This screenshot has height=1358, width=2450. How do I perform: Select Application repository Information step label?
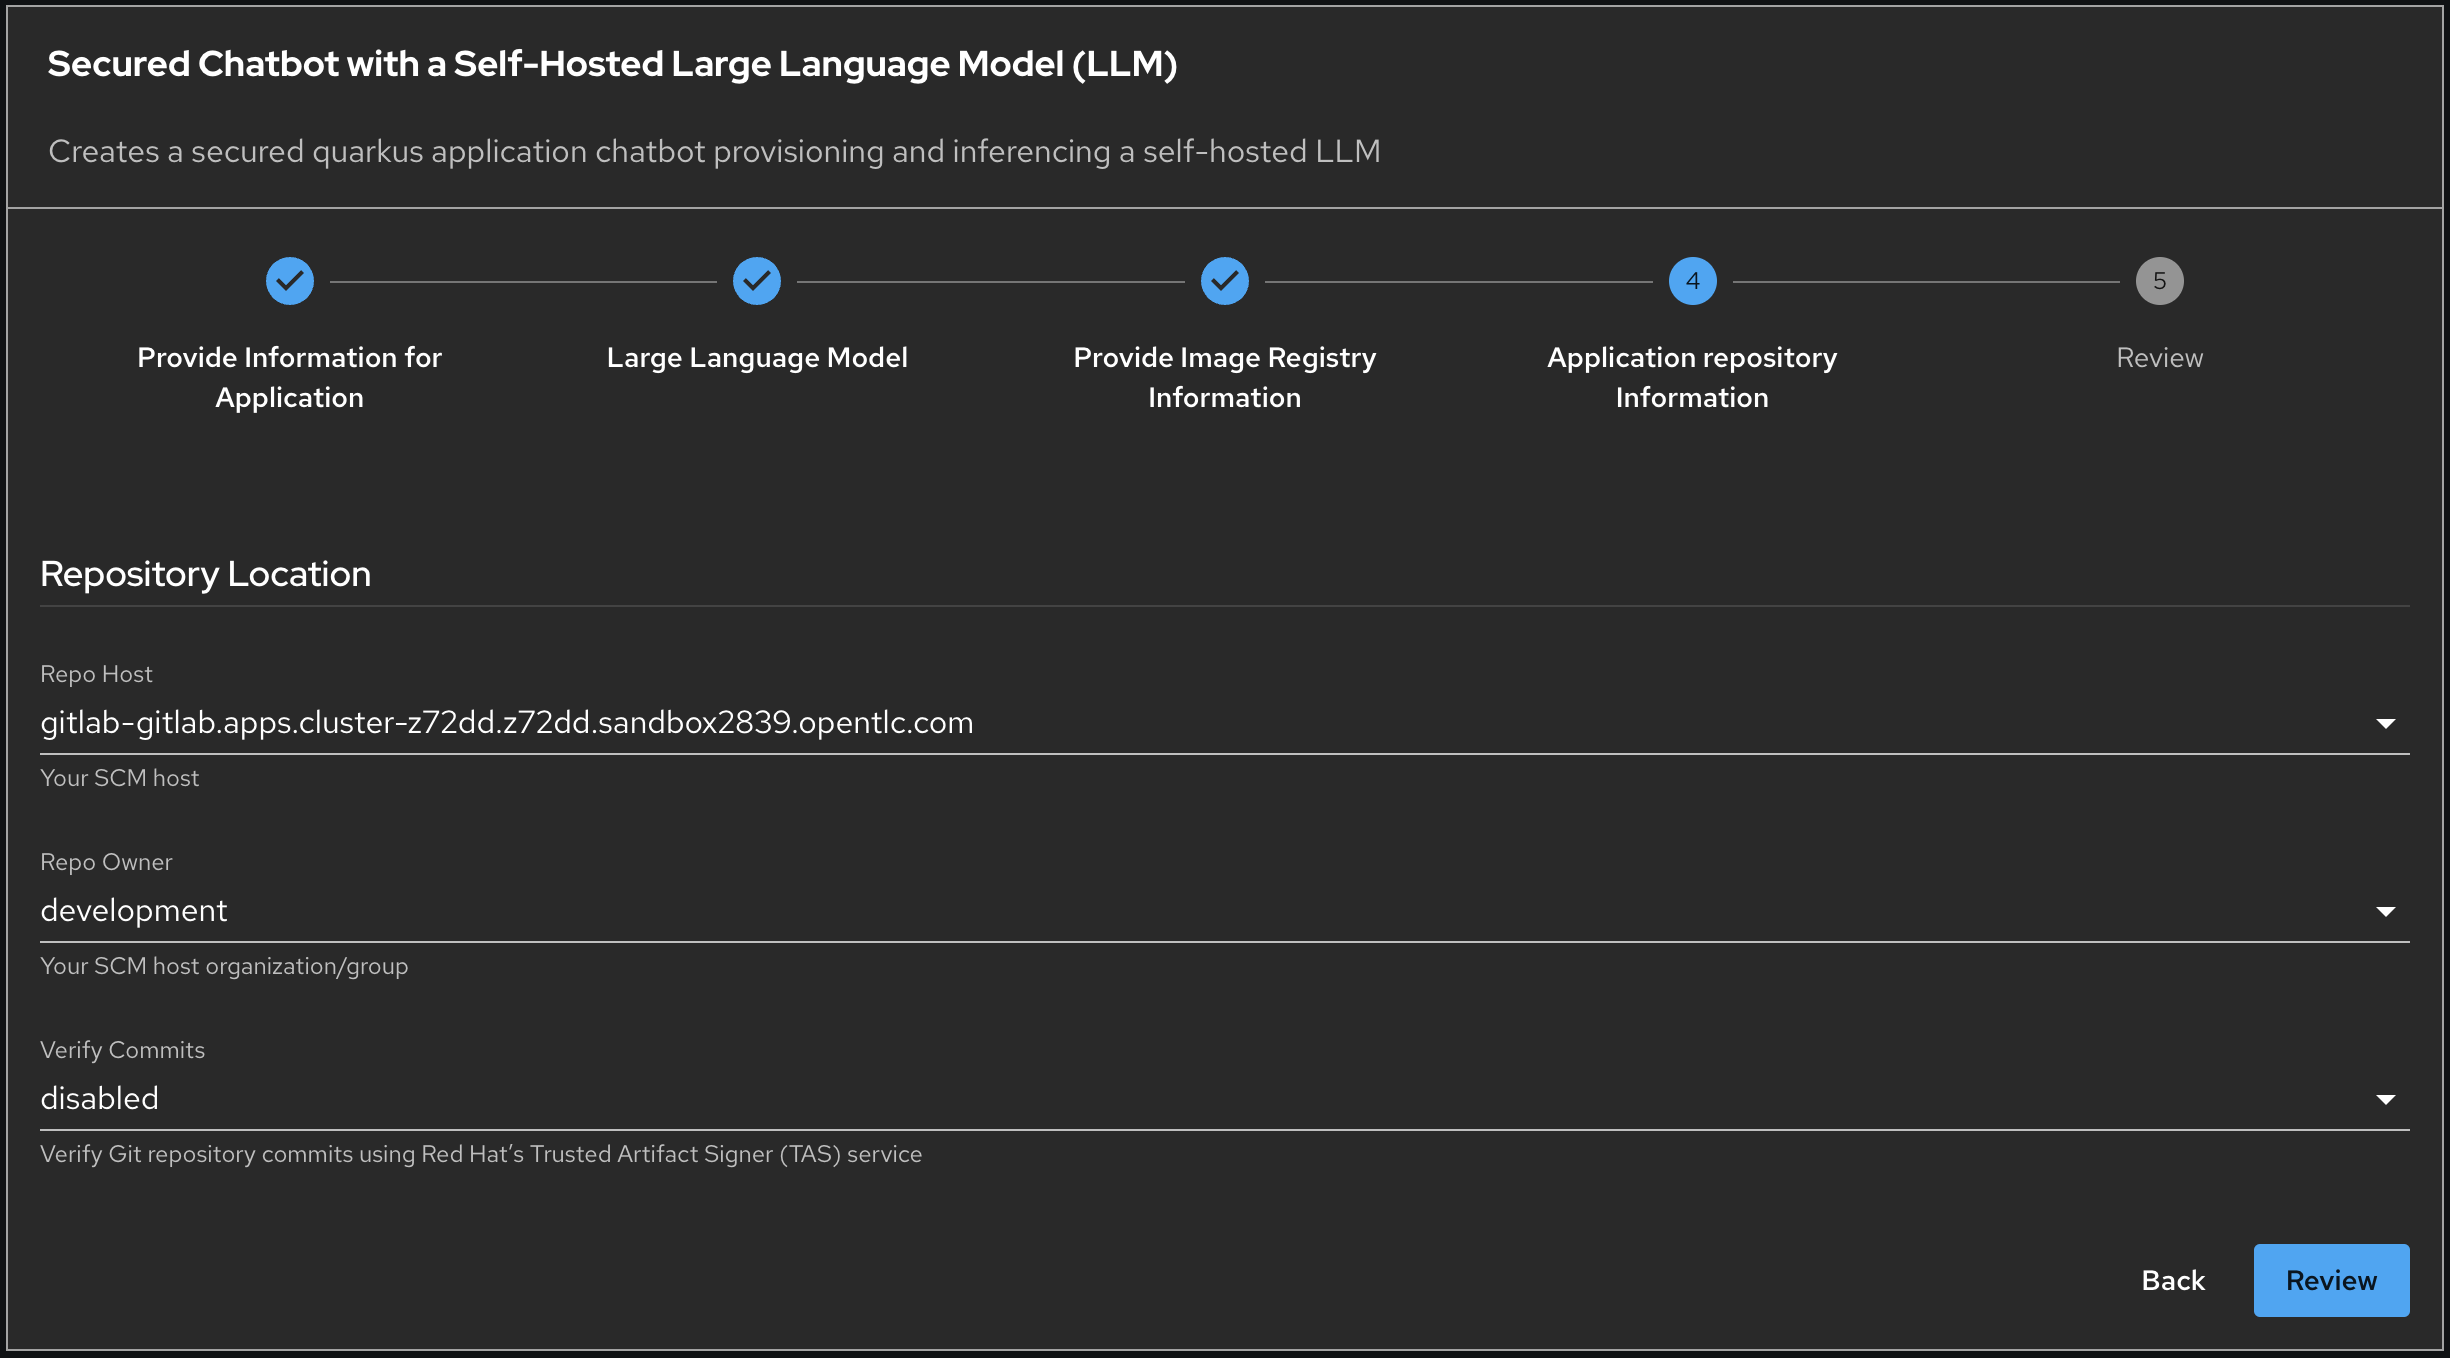click(1692, 377)
